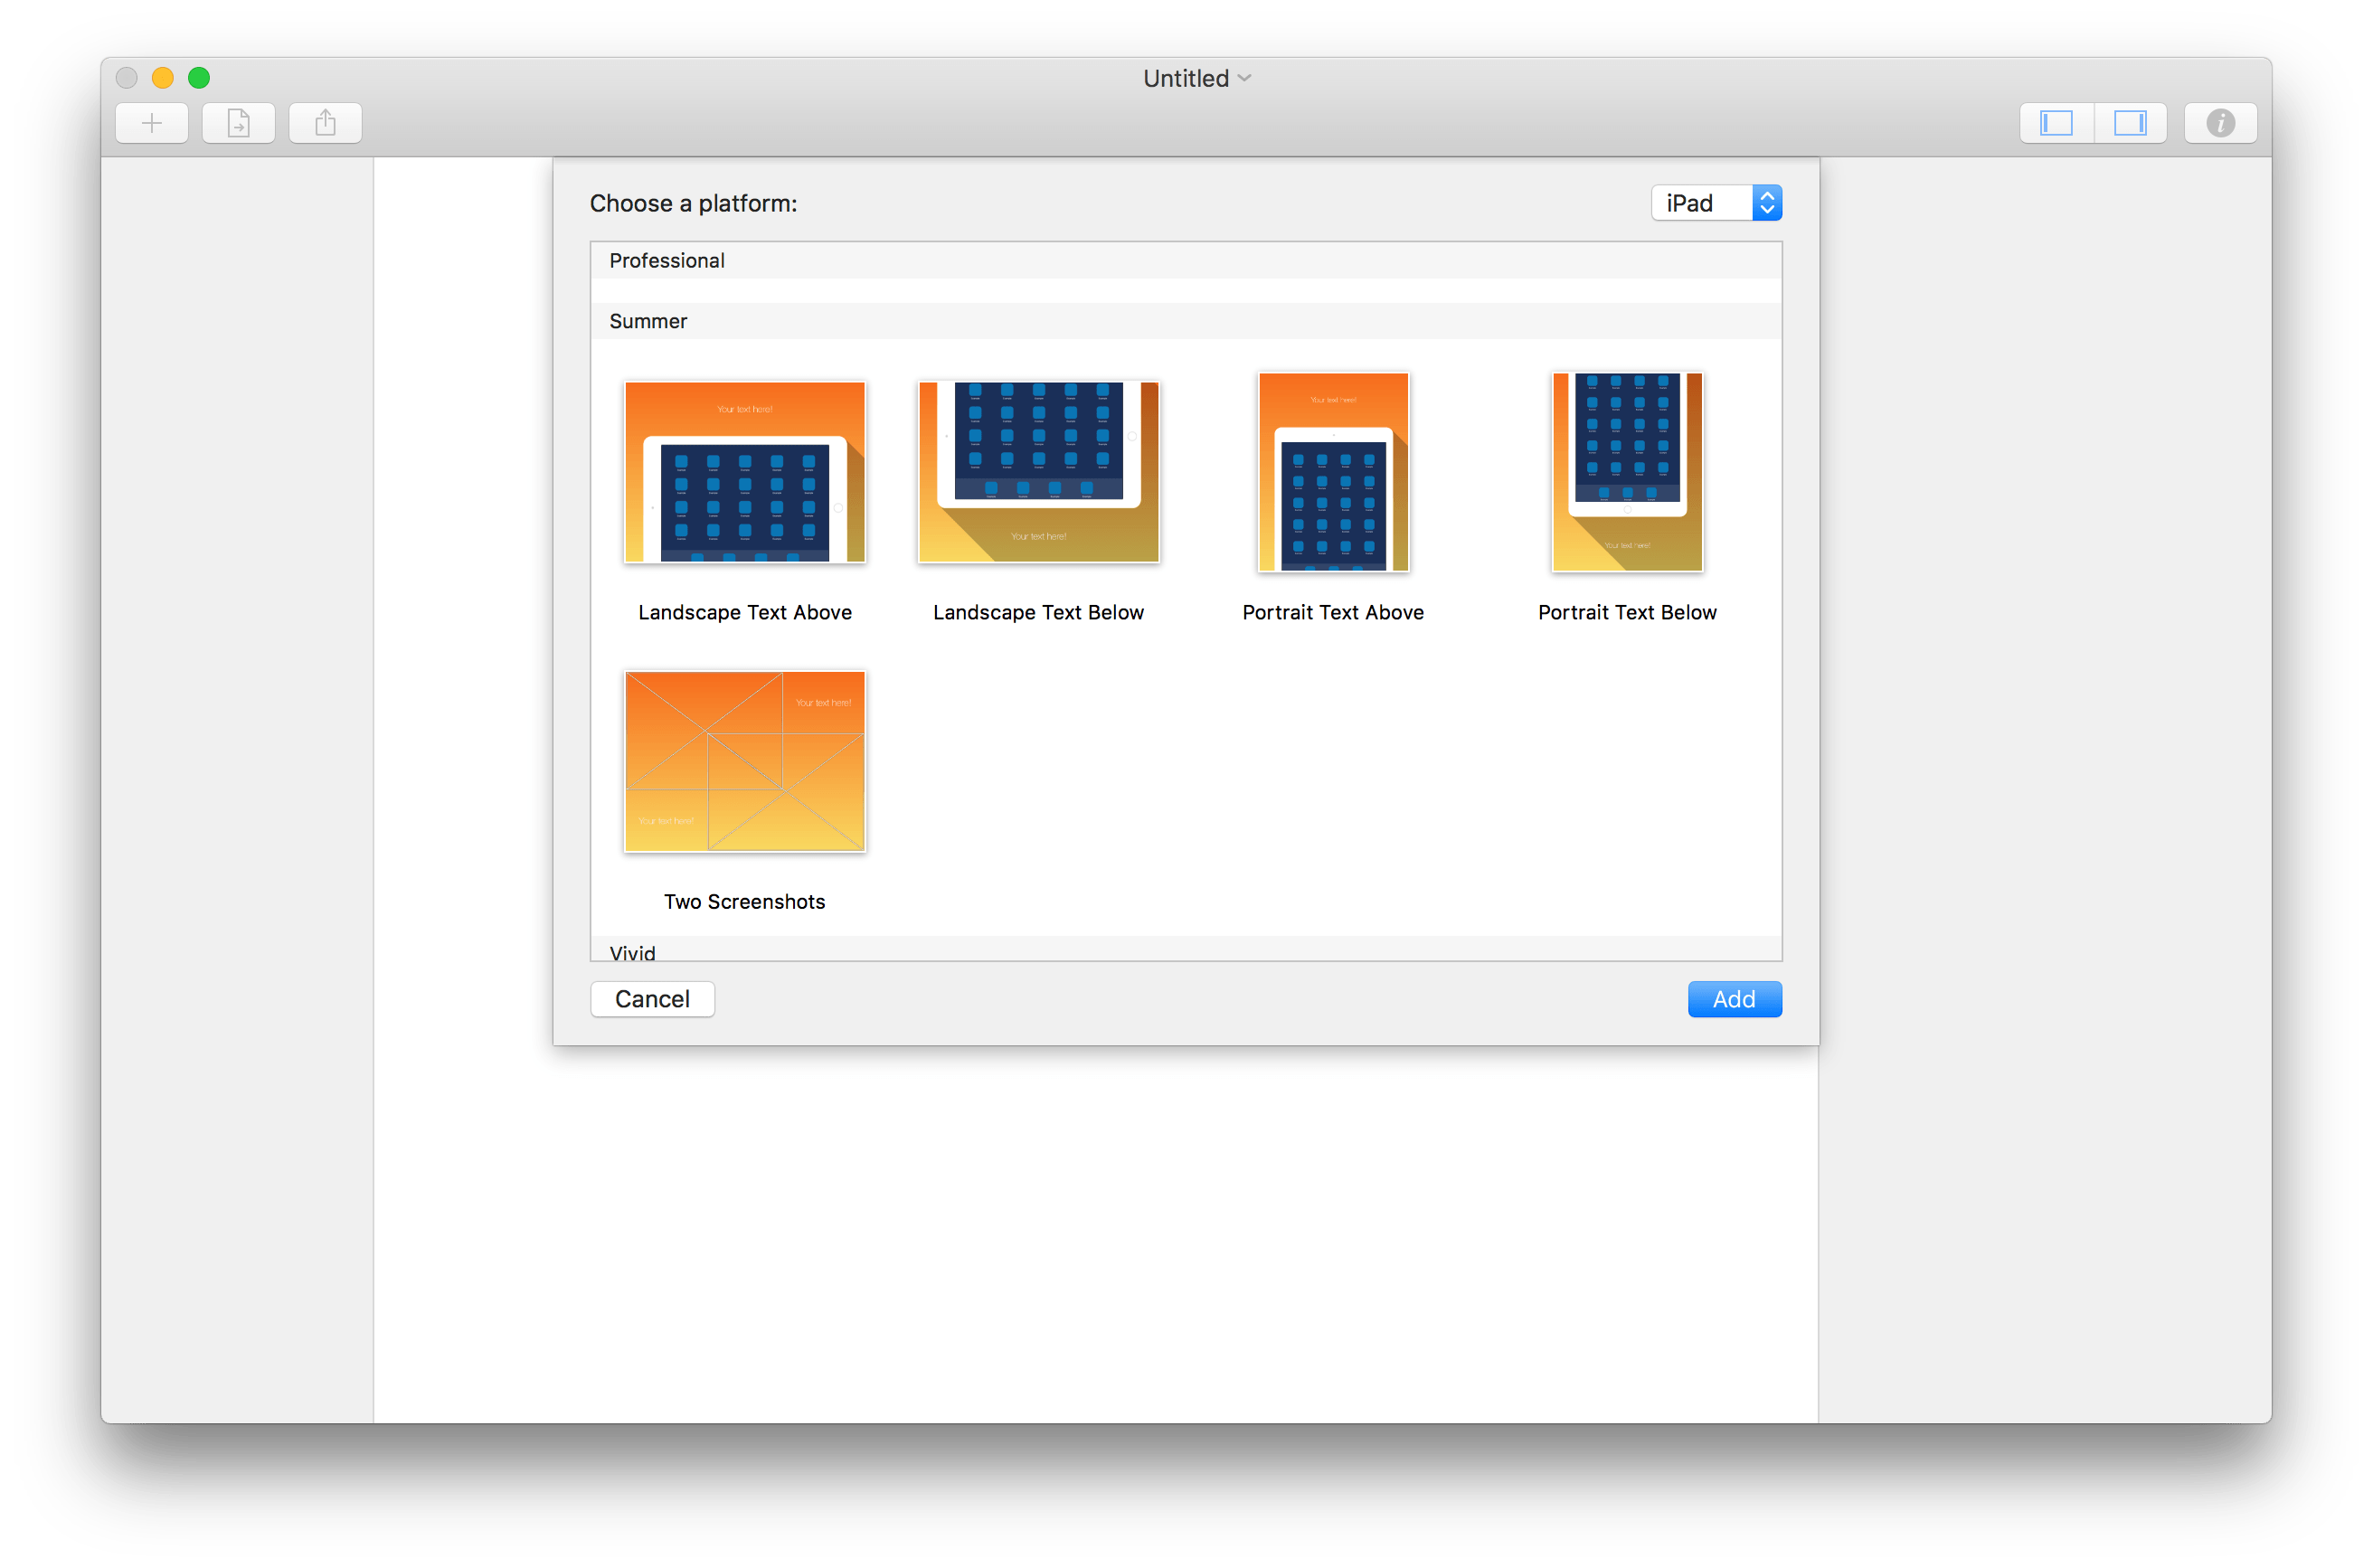2373x1568 pixels.
Task: Click the 'Portrait Text Above' label
Action: 1333,612
